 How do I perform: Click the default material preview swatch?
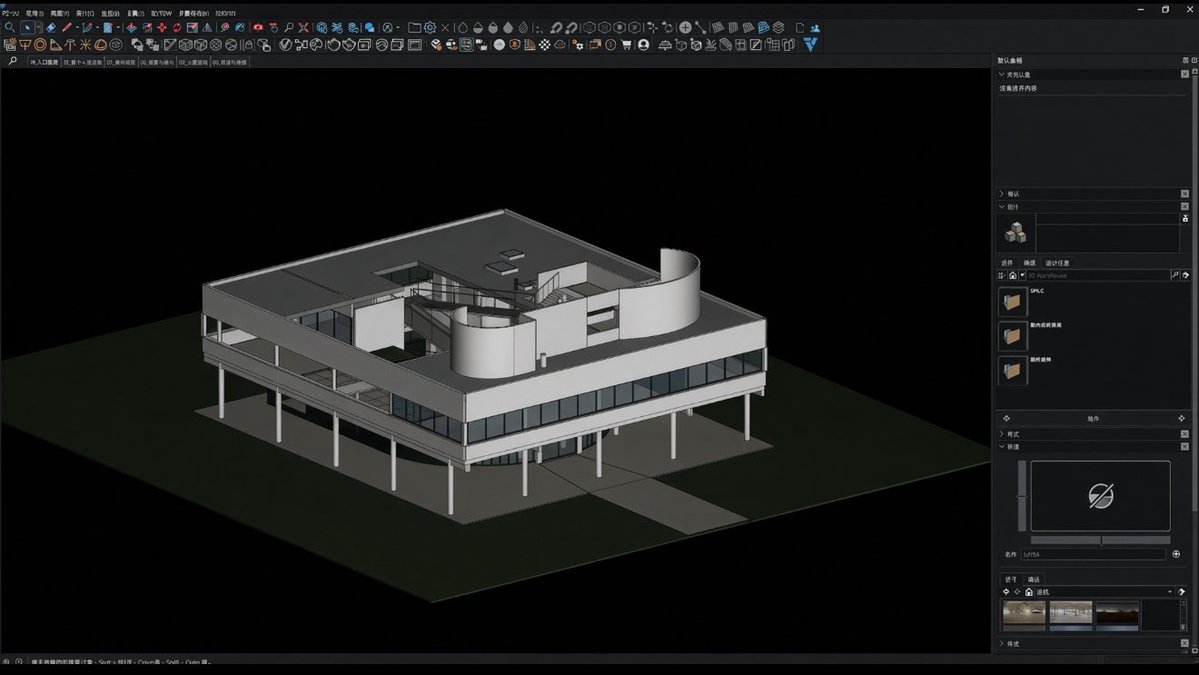click(x=1100, y=495)
